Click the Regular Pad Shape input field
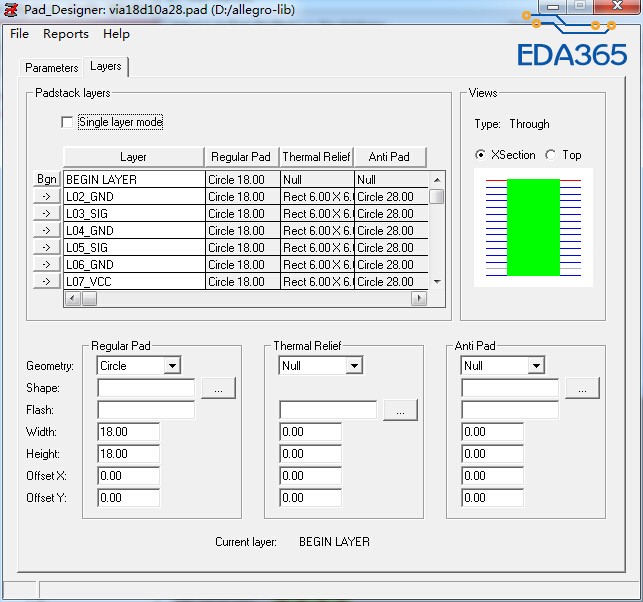 coord(146,388)
